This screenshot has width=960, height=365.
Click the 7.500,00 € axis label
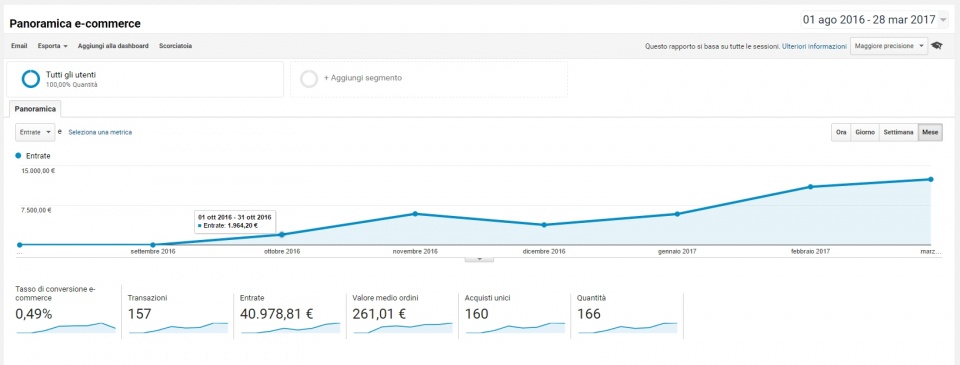point(36,210)
